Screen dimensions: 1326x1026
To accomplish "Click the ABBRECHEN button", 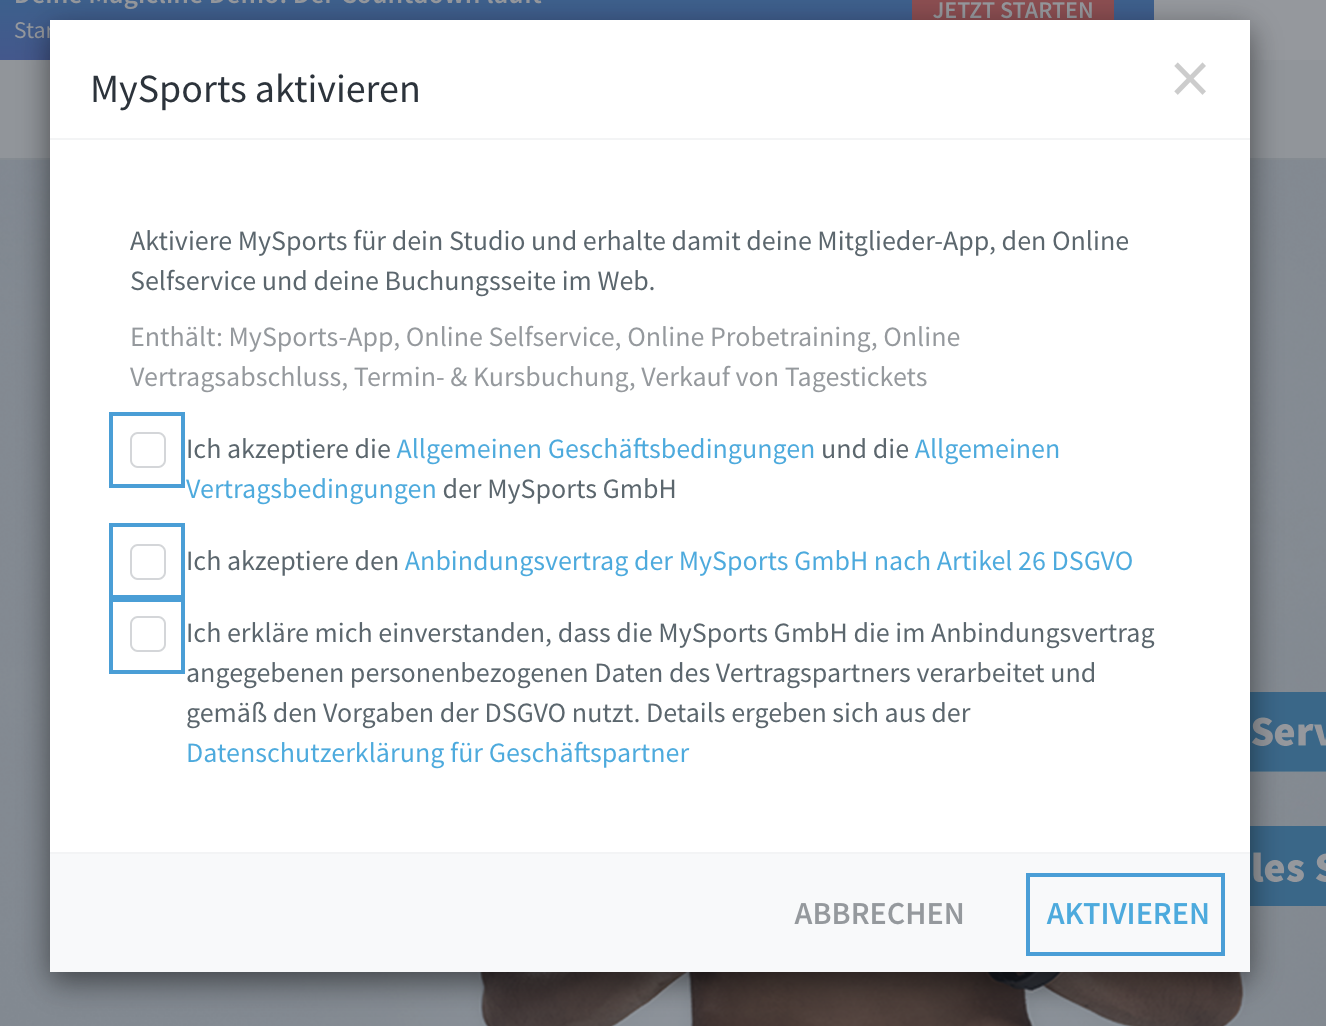I will pyautogui.click(x=879, y=914).
